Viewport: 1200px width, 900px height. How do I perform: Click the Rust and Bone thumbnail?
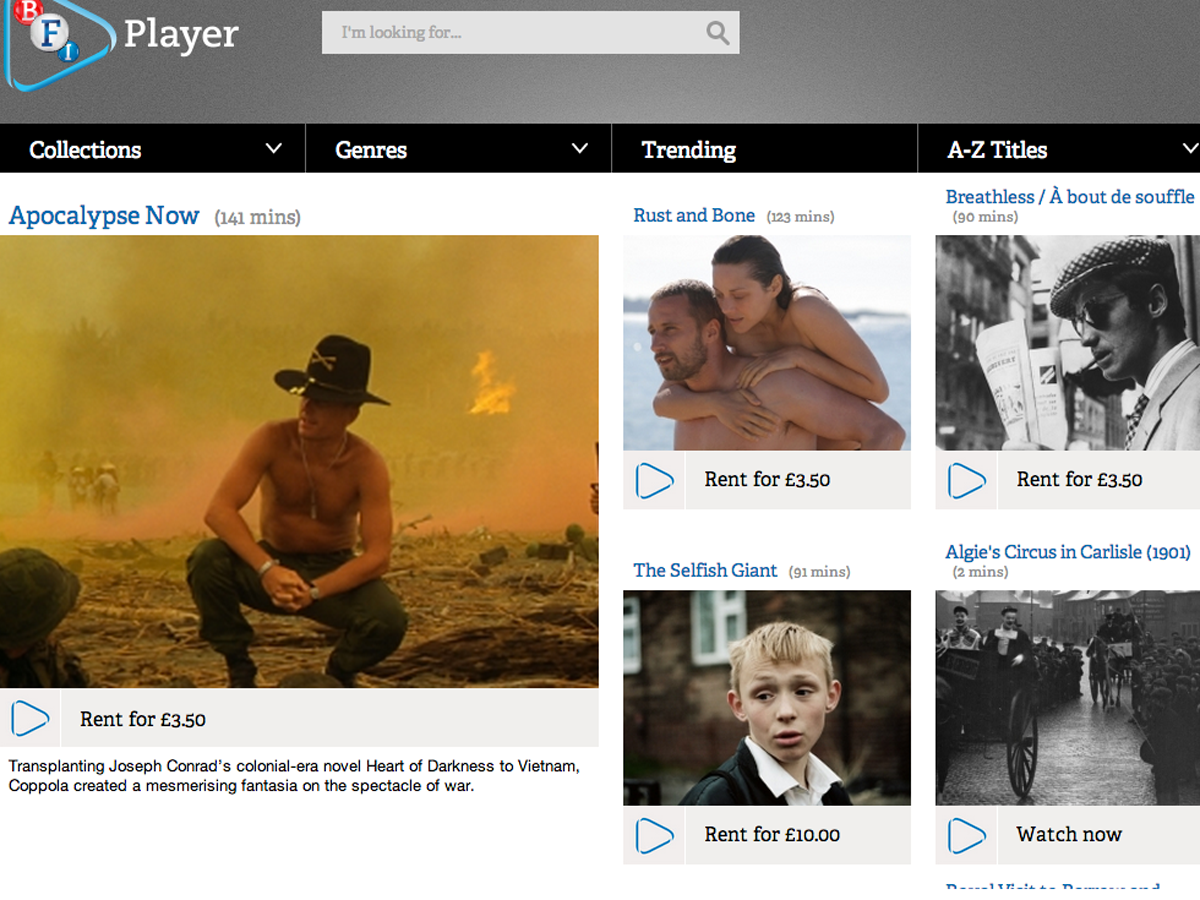click(767, 343)
